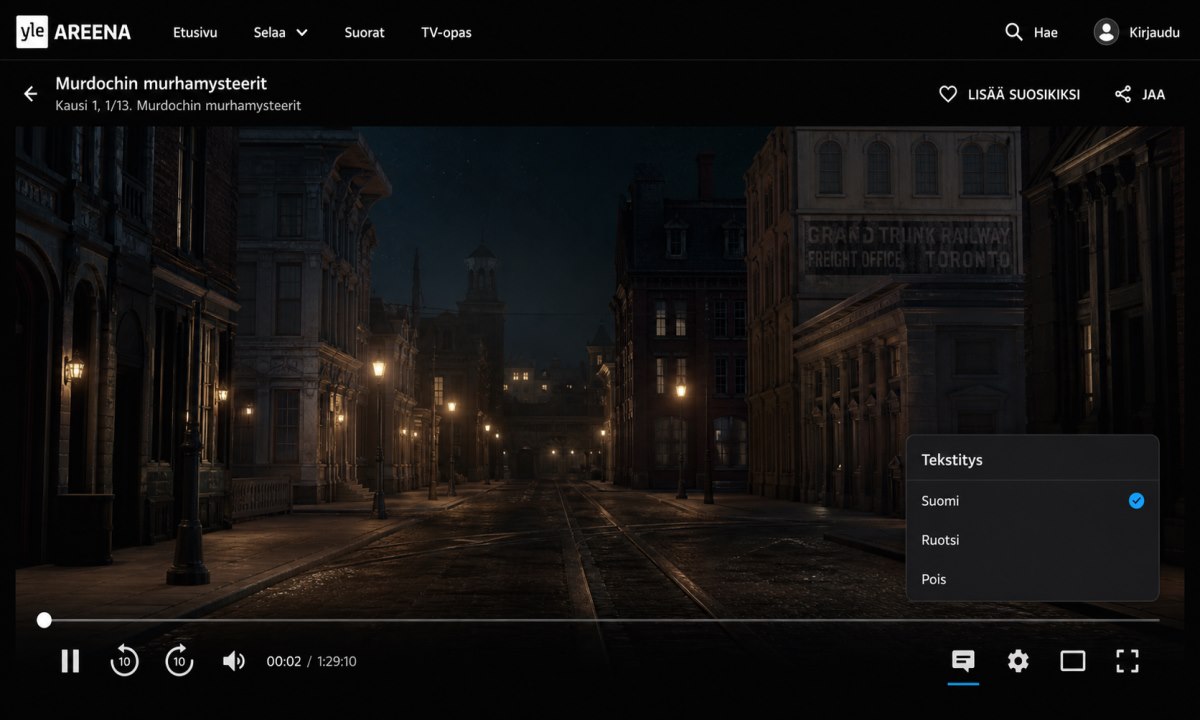Select Ruotsi subtitles

pyautogui.click(x=1032, y=540)
